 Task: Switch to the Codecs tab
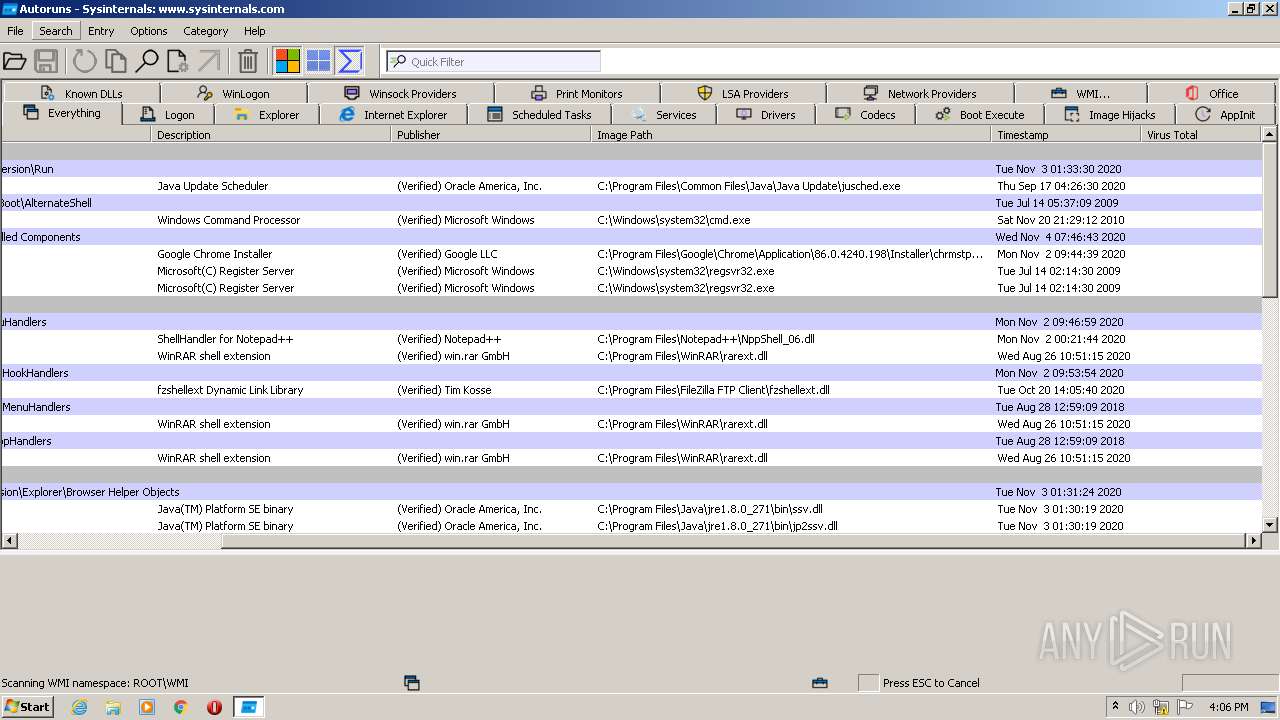[866, 115]
